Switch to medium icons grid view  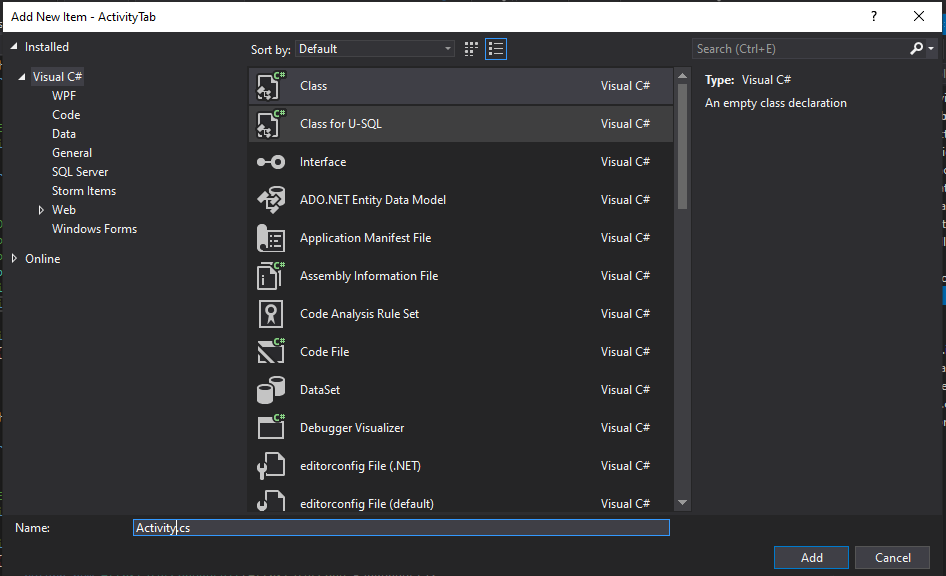(471, 49)
